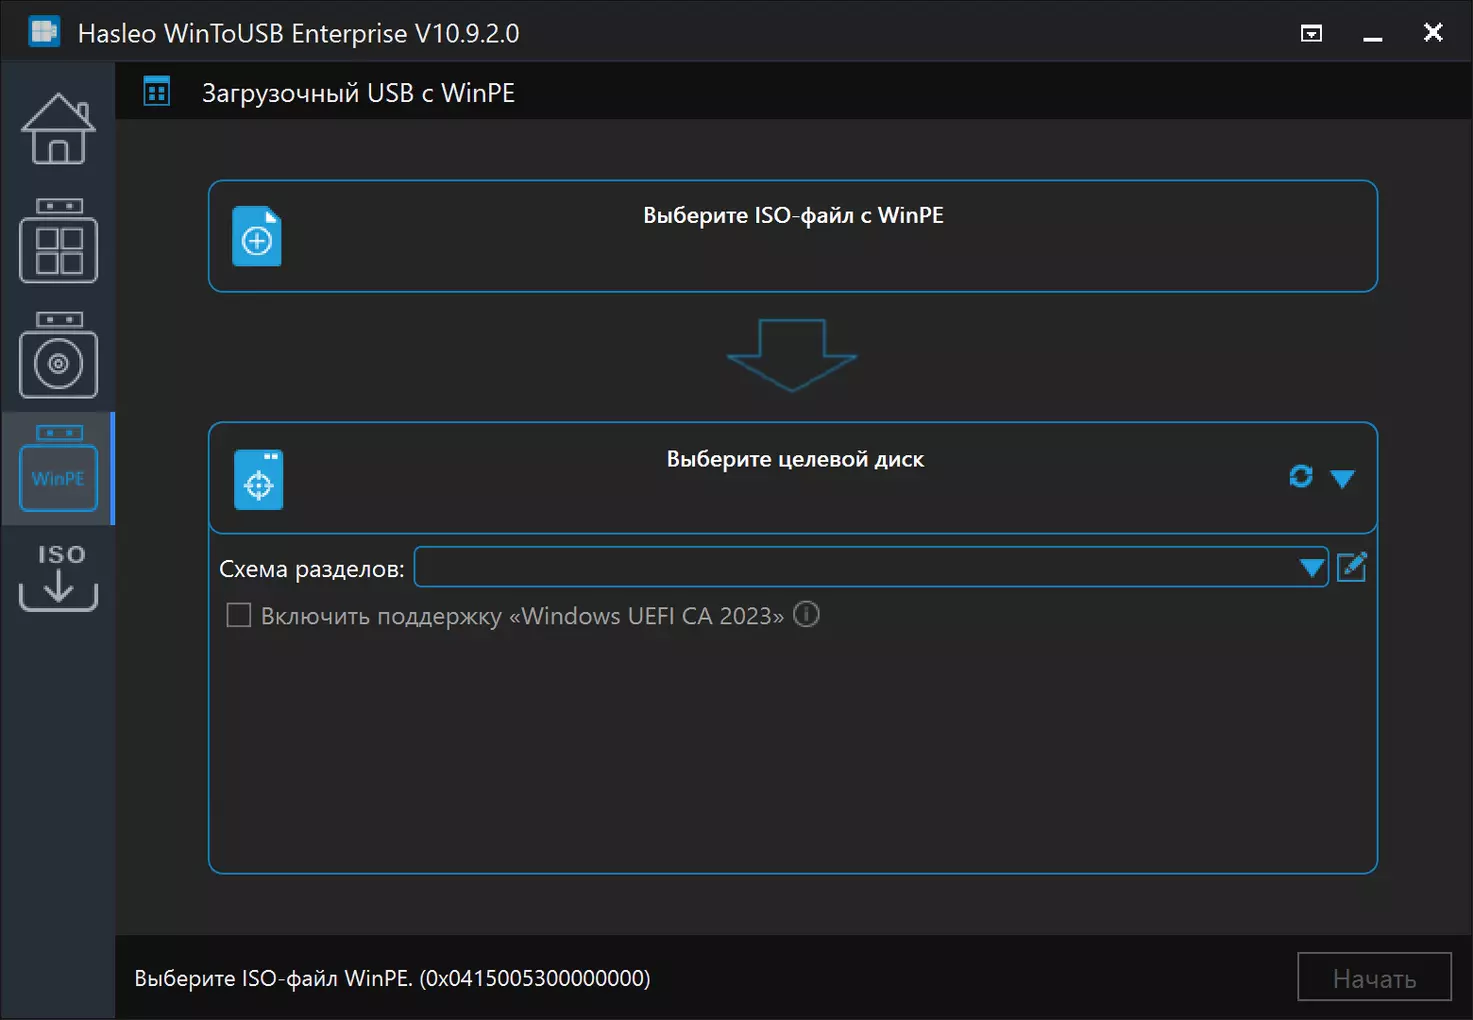Open the title bar dropdown menu button
1473x1020 pixels.
coord(1311,33)
